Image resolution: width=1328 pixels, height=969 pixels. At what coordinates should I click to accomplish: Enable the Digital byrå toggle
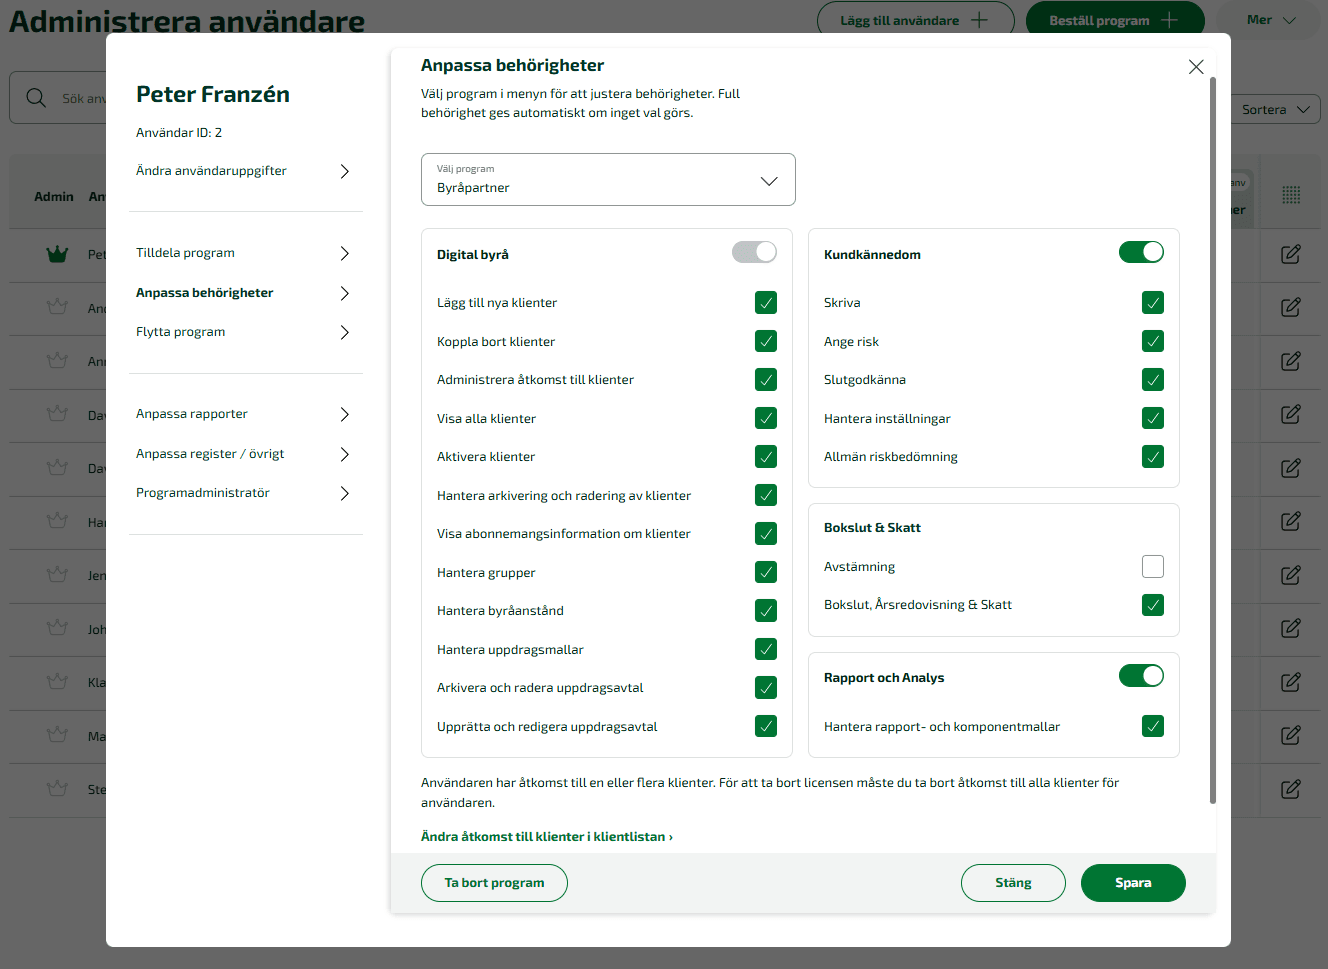click(x=754, y=252)
